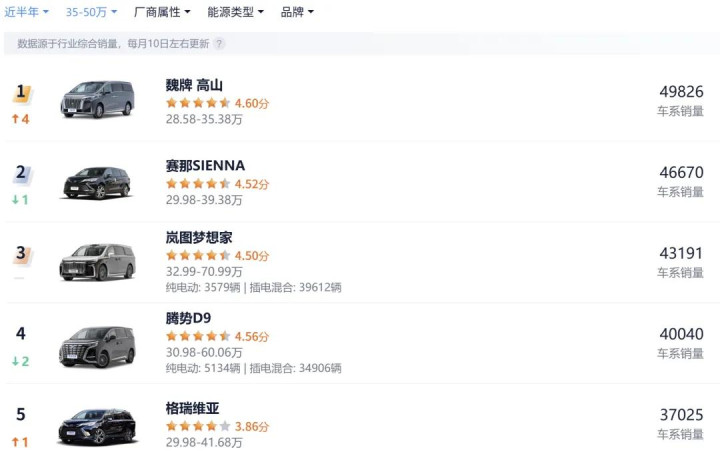Click the rank 2 silver badge
Image resolution: width=720 pixels, height=464 pixels.
click(21, 173)
